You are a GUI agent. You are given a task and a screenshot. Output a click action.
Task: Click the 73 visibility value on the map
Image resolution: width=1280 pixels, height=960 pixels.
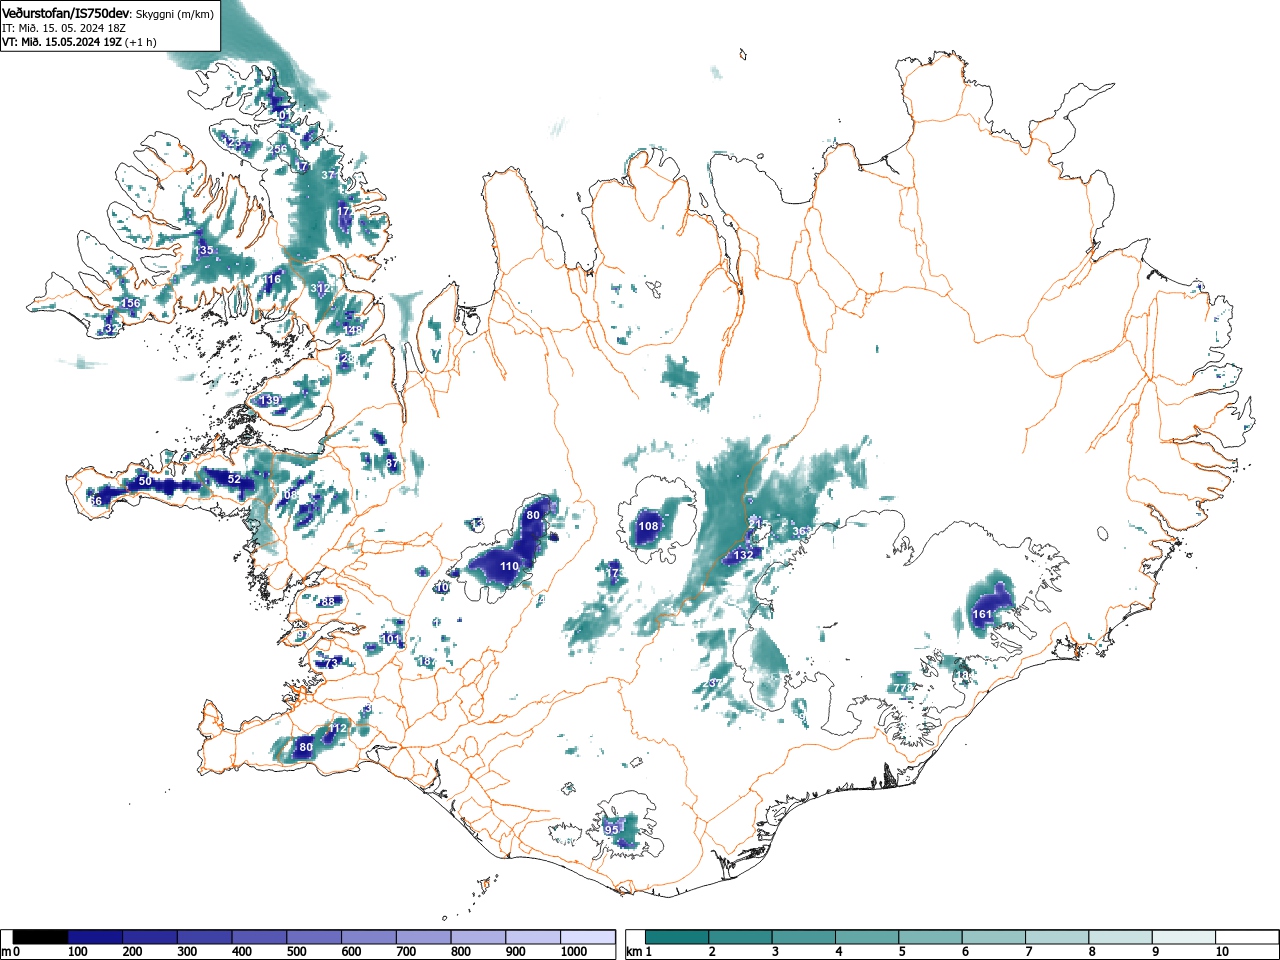(x=333, y=662)
